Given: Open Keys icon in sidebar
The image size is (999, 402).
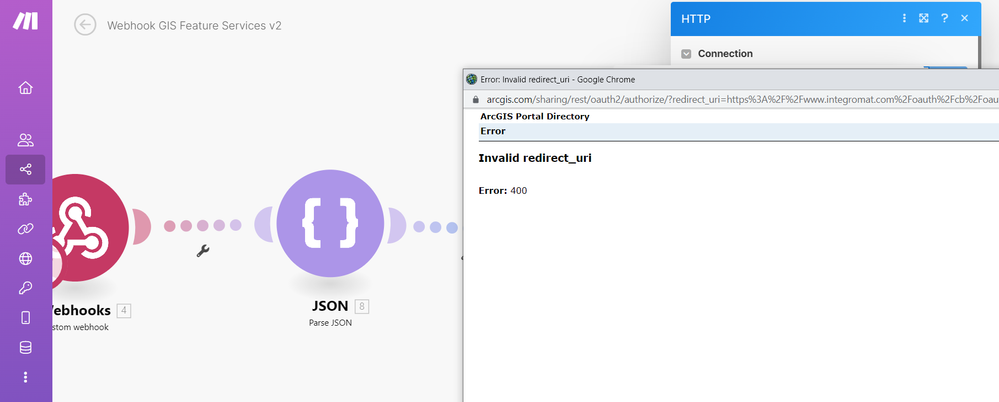Looking at the screenshot, I should click(25, 288).
